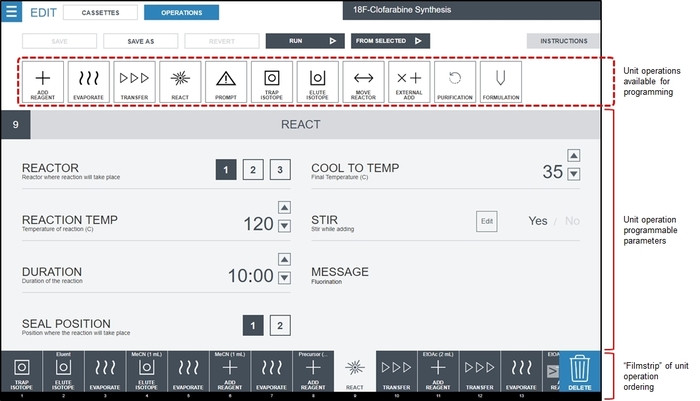This screenshot has height=401, width=700.
Task: Set seal position to 2
Action: [281, 325]
